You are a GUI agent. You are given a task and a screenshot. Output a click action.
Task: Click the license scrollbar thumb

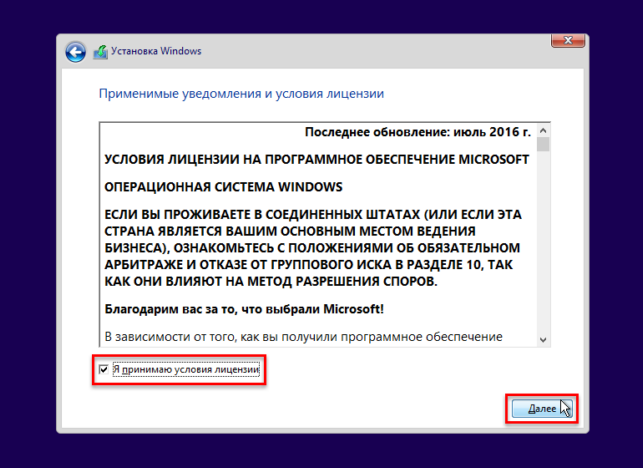coord(543,144)
